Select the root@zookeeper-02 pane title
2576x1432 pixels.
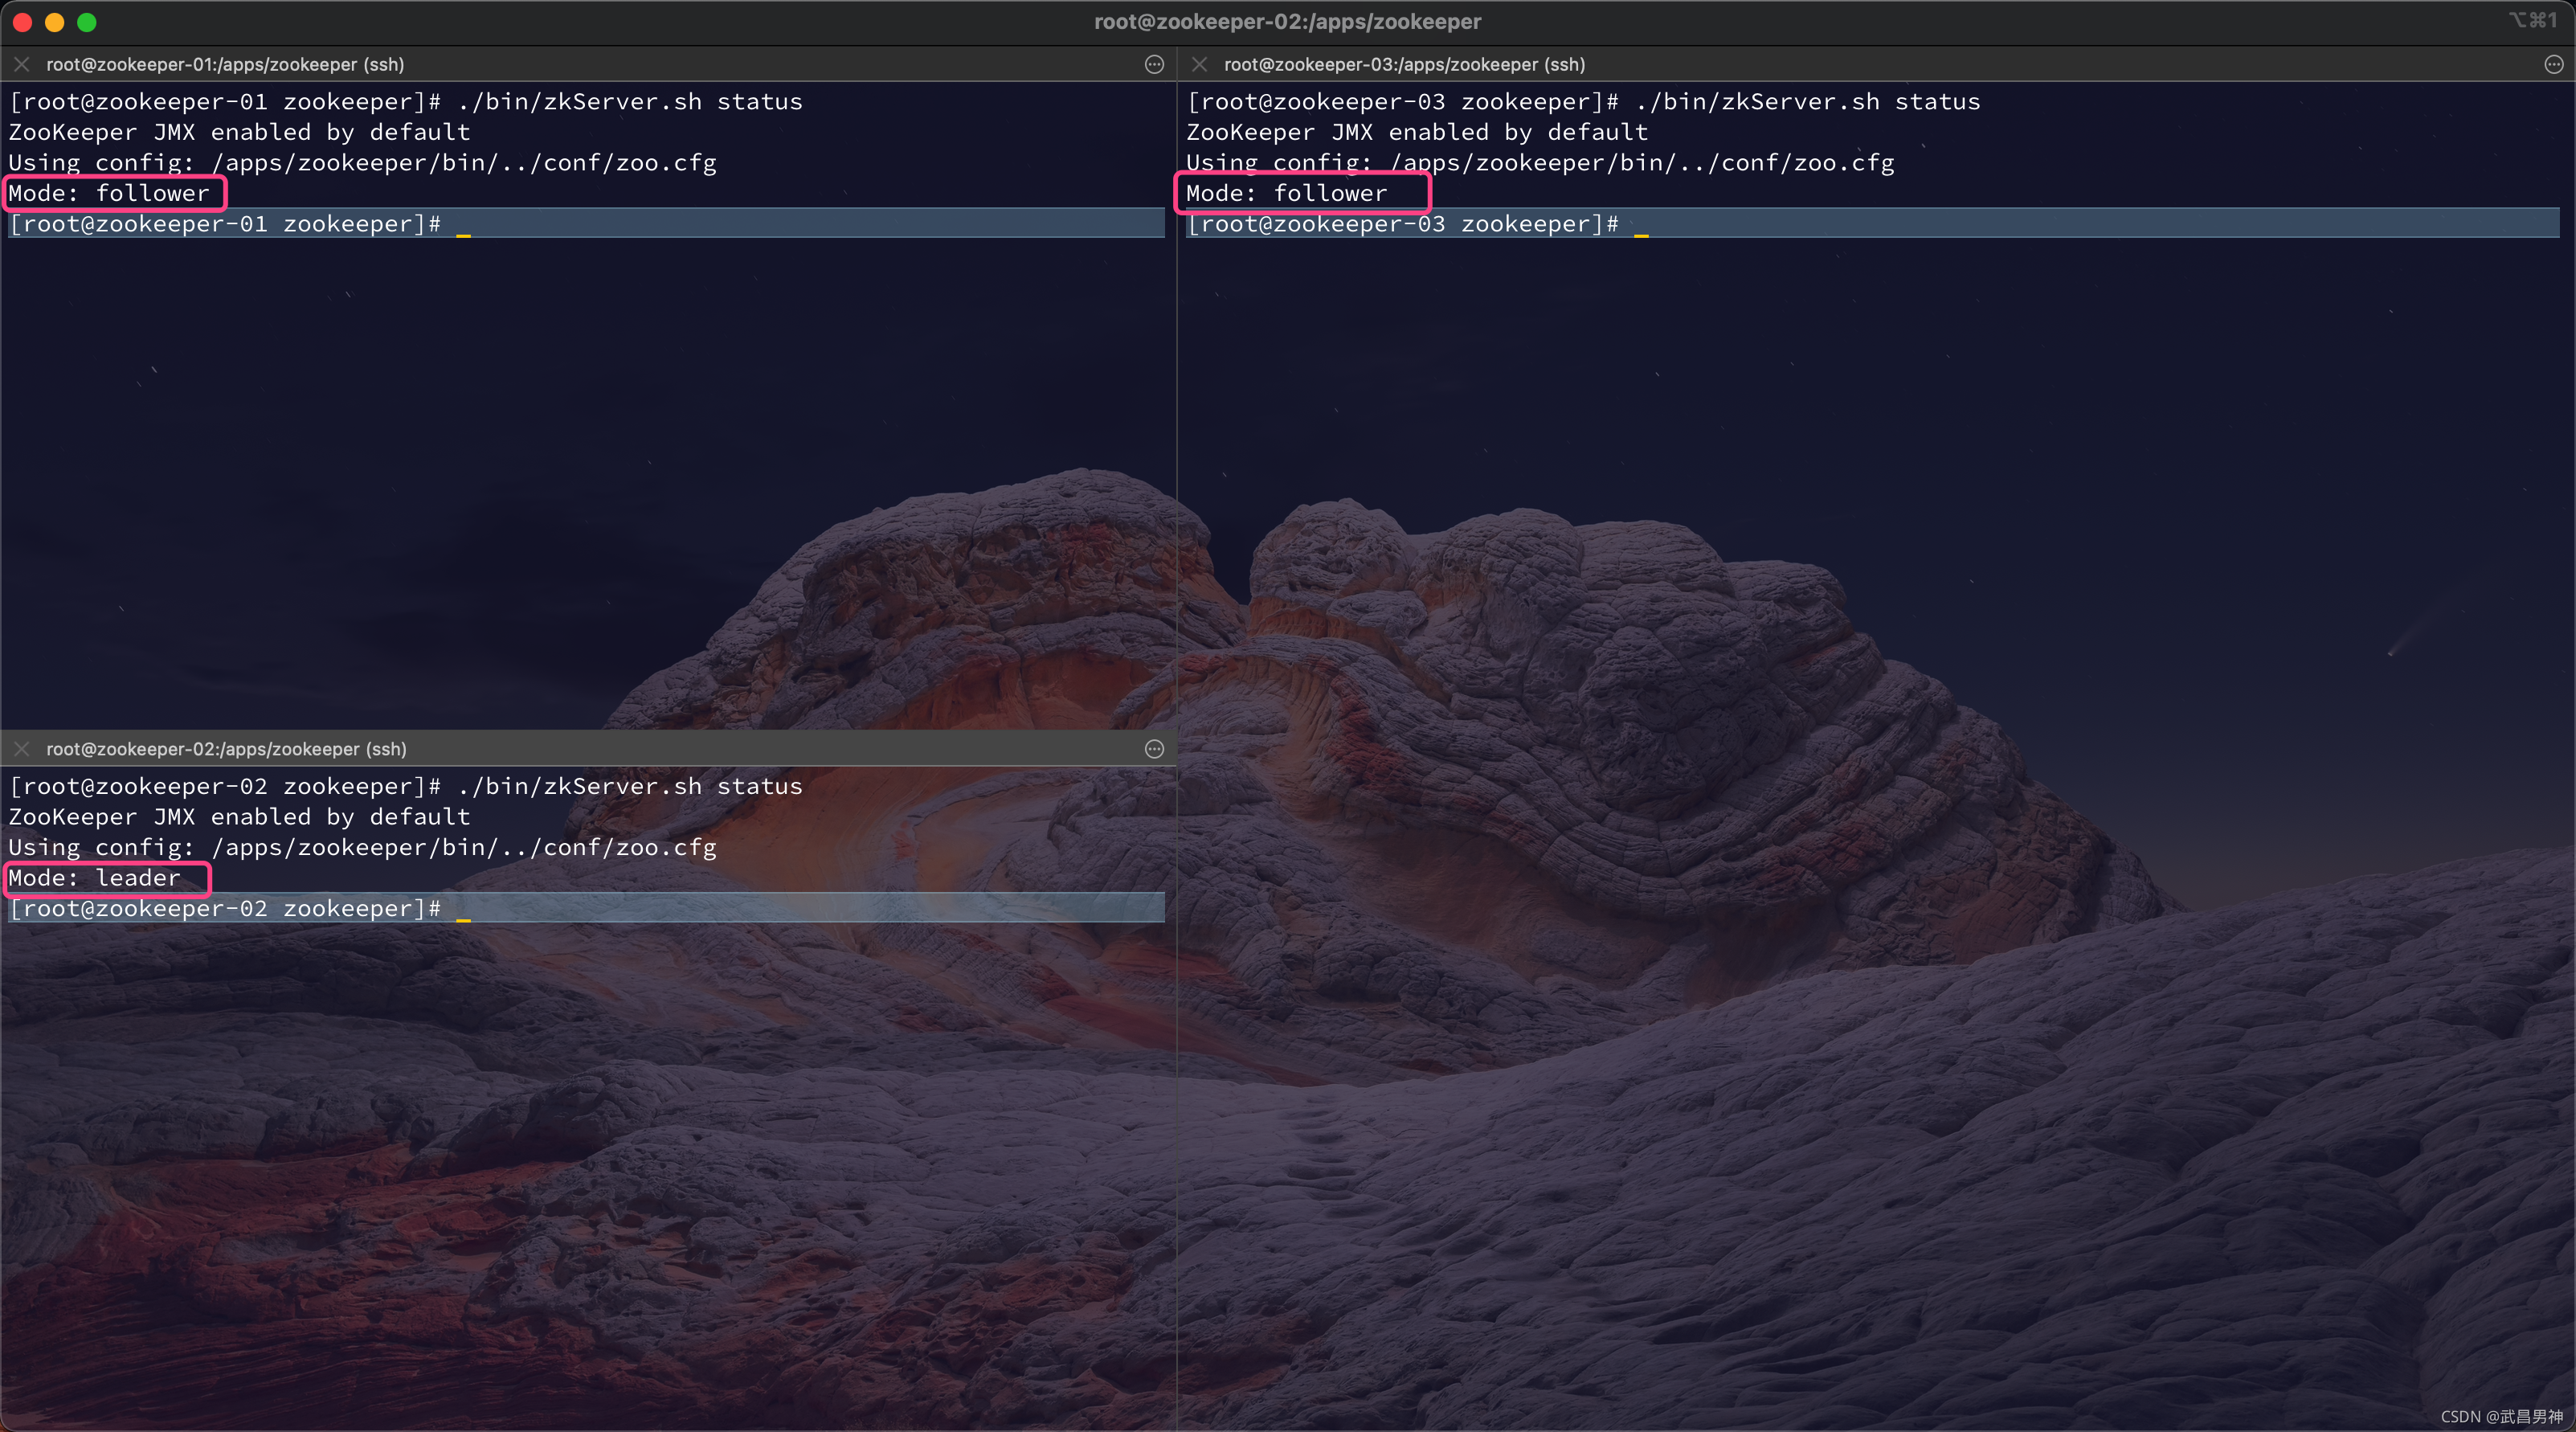click(x=226, y=749)
